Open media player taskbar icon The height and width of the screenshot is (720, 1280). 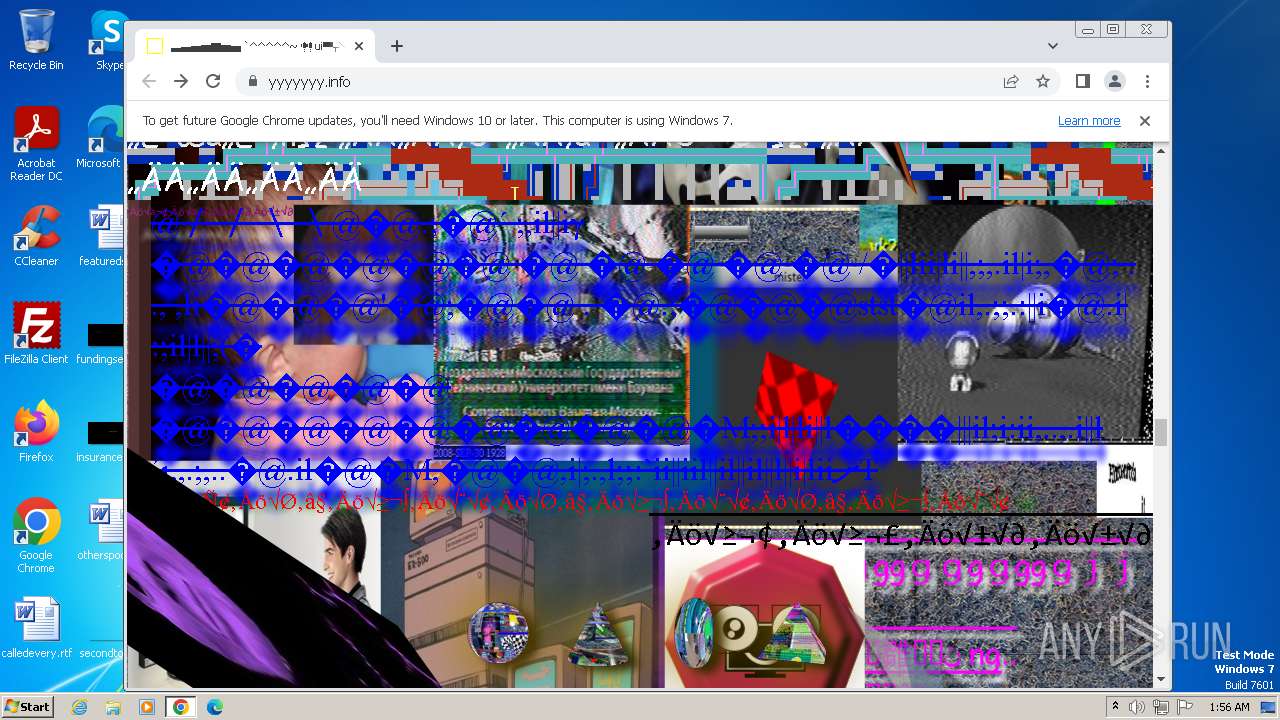coord(147,707)
